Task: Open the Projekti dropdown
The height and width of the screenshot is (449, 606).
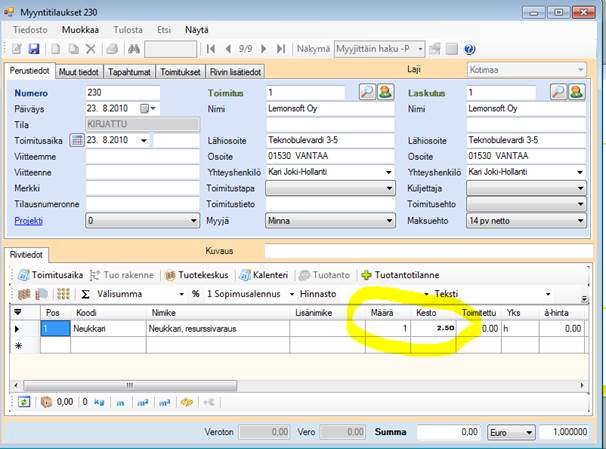Action: point(193,220)
